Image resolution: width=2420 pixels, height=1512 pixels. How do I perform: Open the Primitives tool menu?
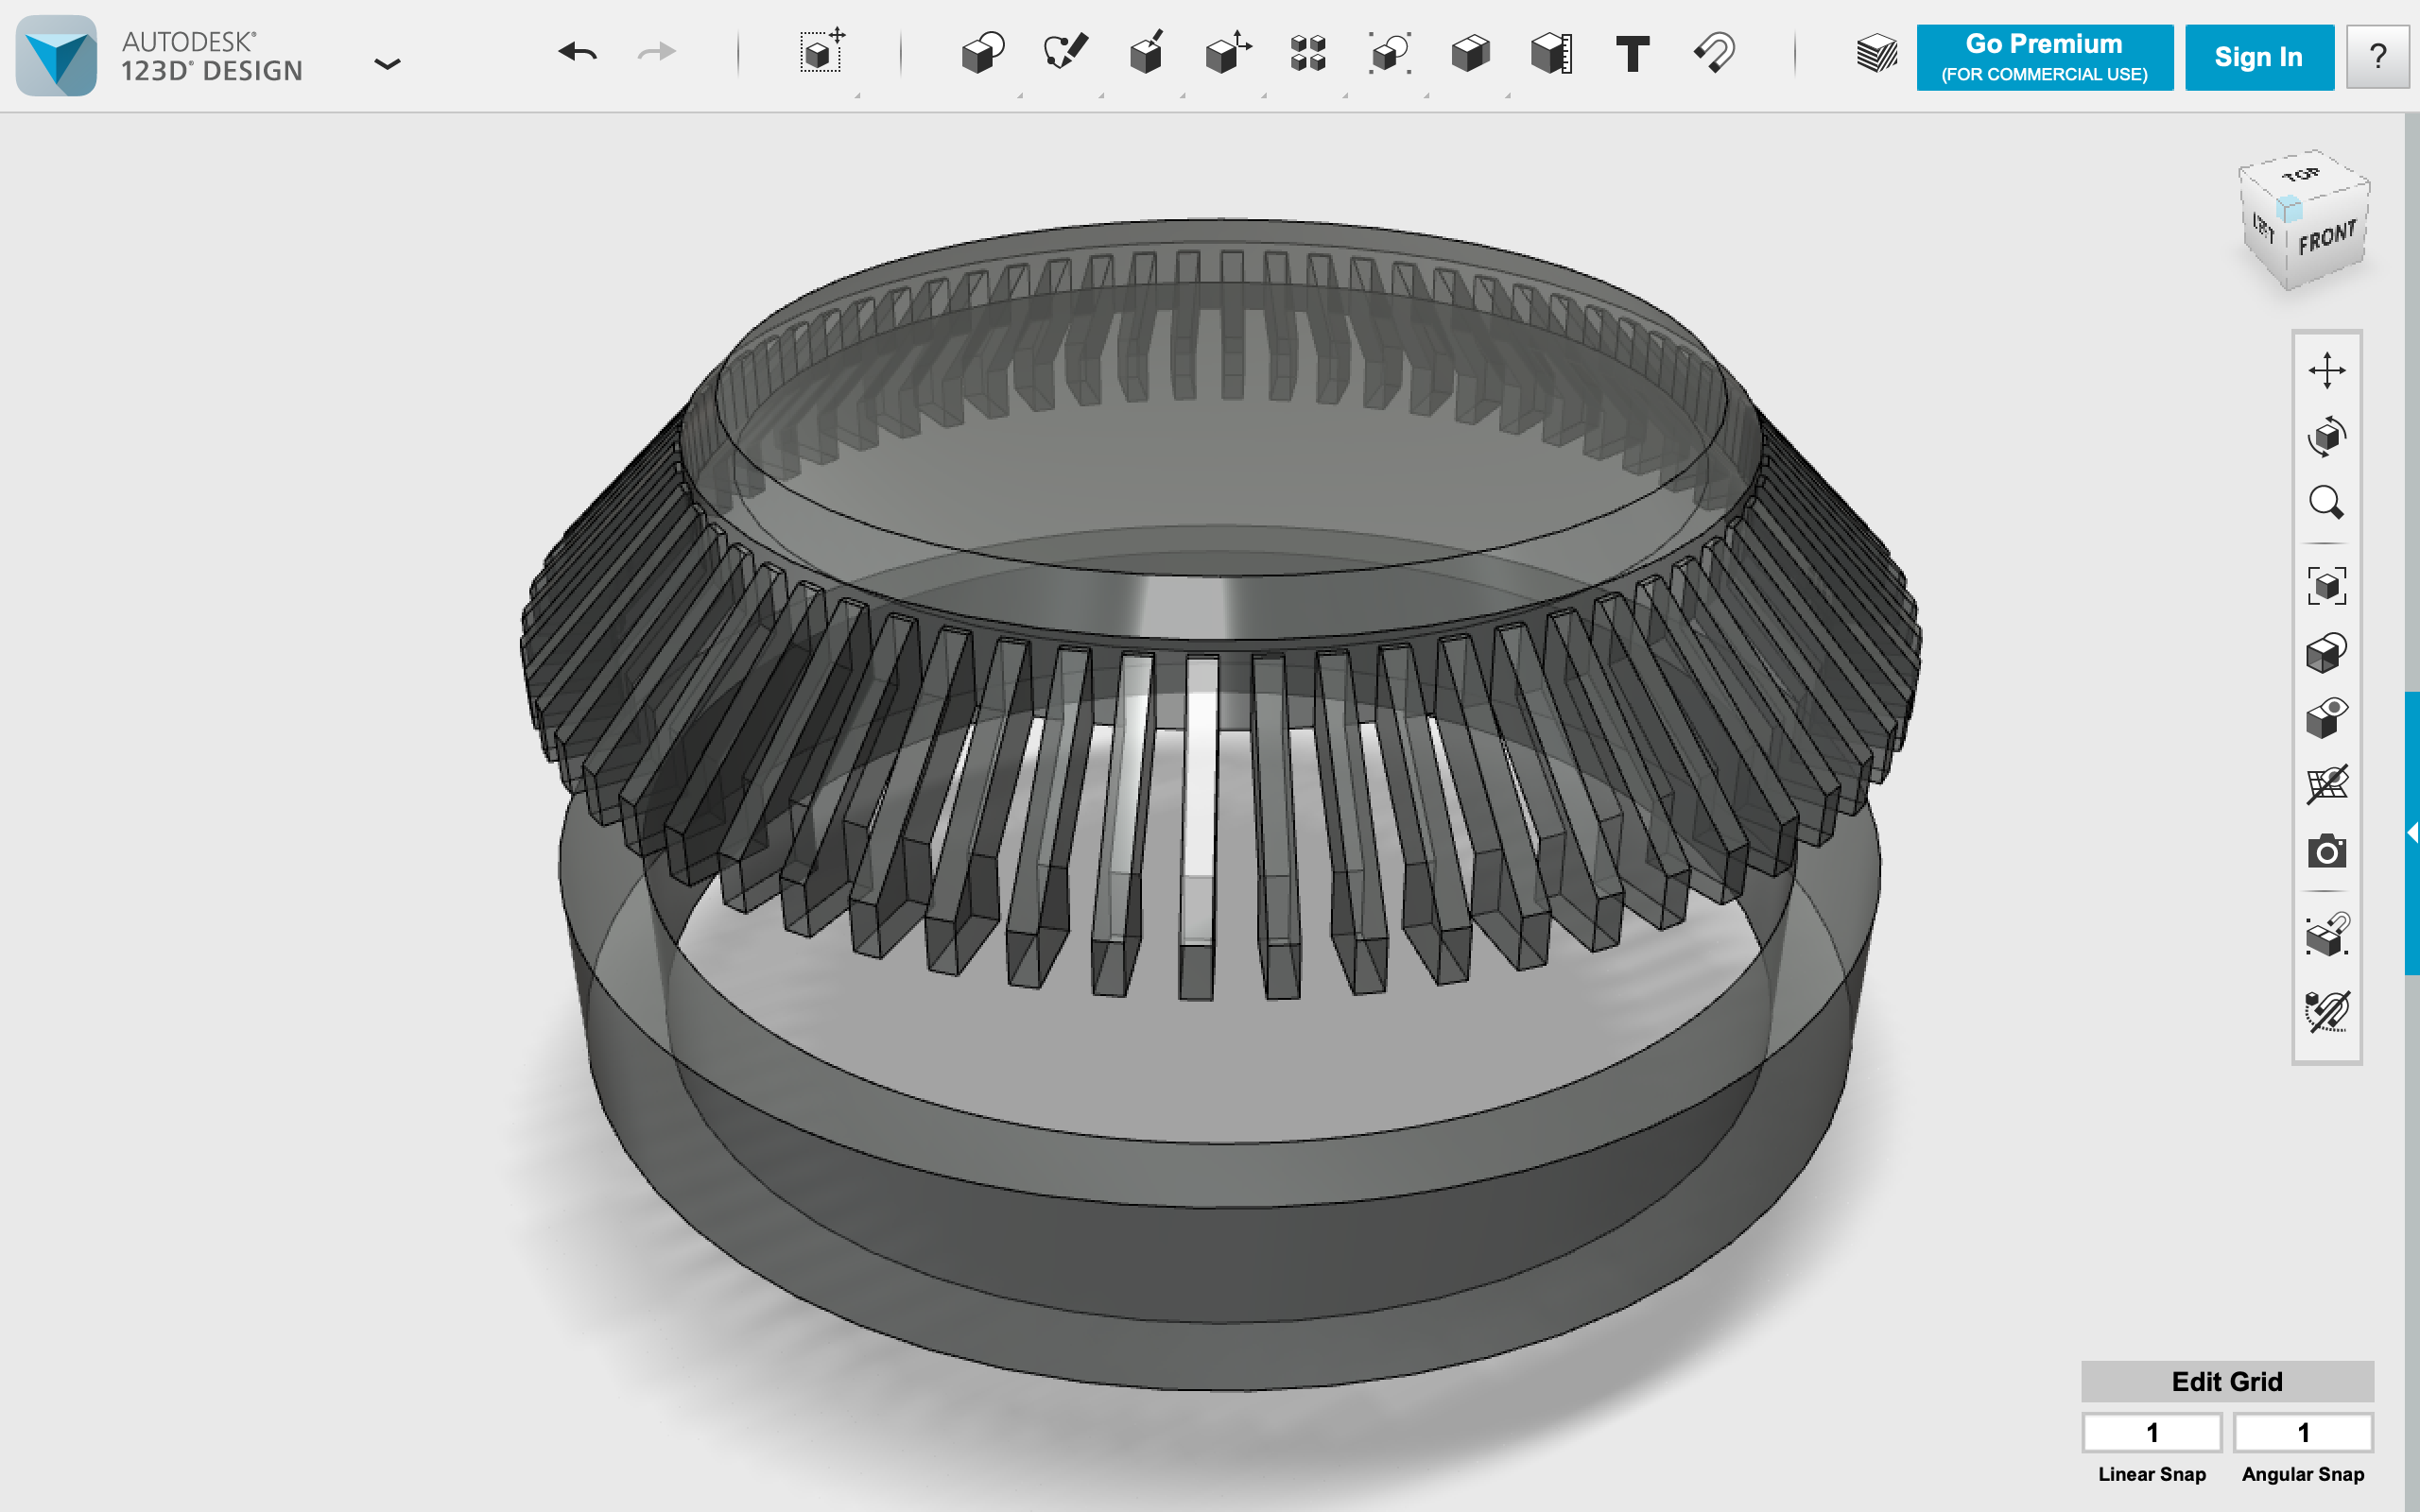(982, 53)
